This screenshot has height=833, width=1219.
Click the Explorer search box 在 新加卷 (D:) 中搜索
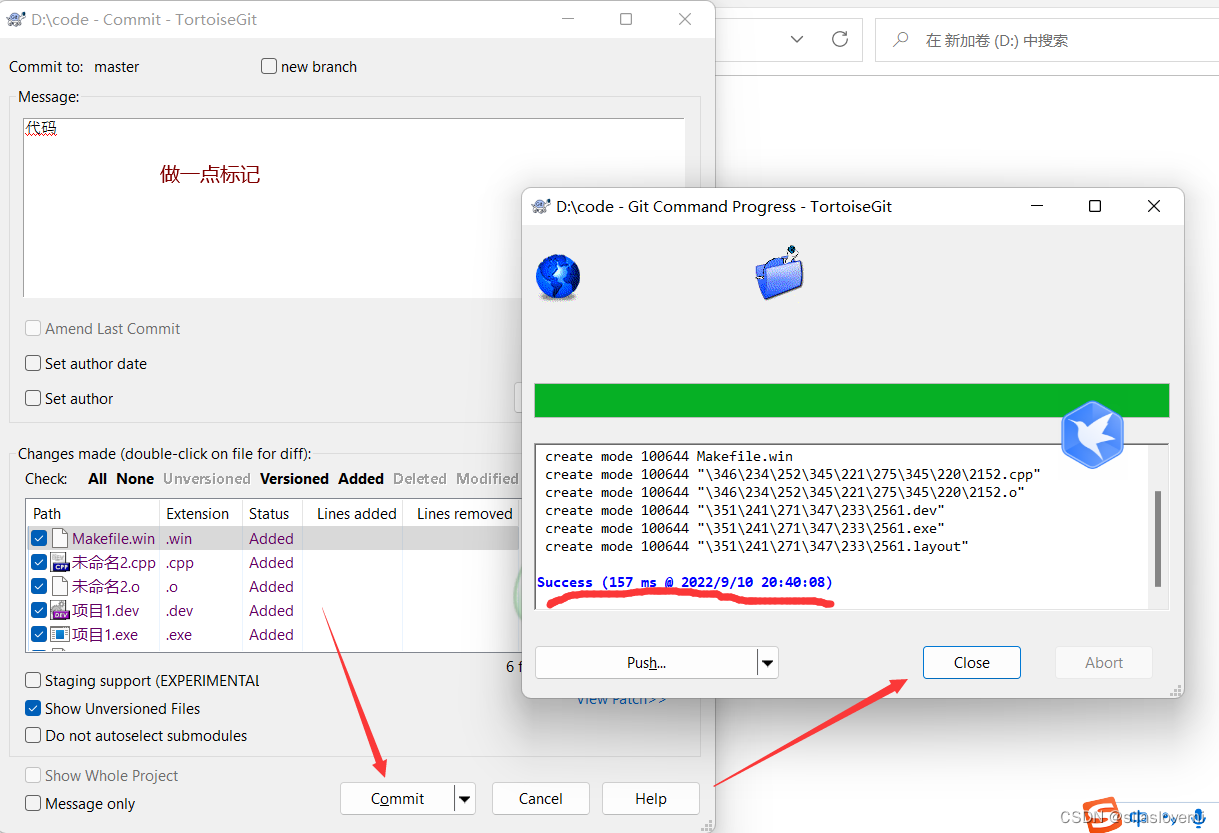click(x=1045, y=40)
